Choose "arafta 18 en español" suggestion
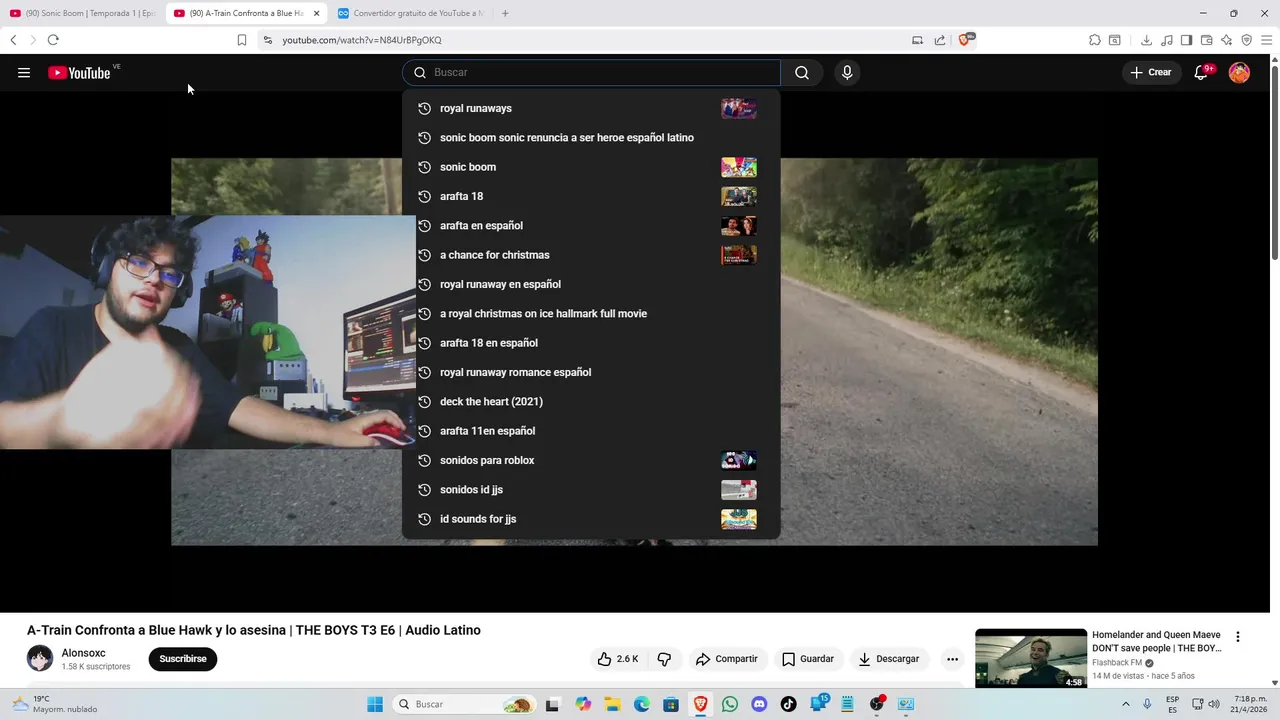The image size is (1280, 720). pyautogui.click(x=590, y=343)
